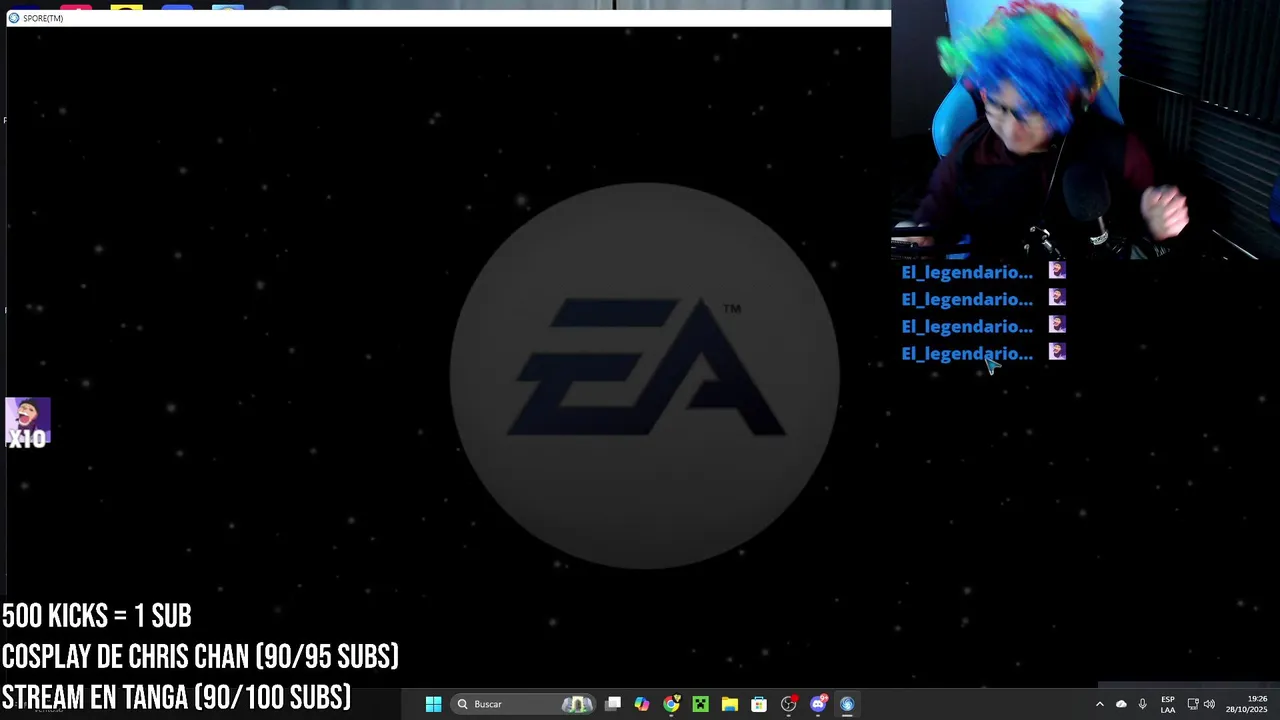
Task: Open the clock showing 19:26 28/10/2025
Action: point(1247,704)
